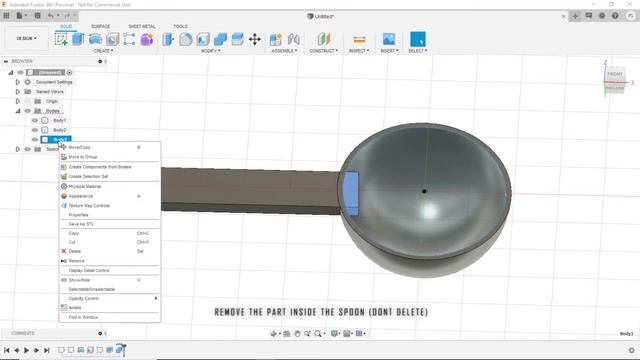Click the ViewCube front face
Screen dimensions: 640x360
(615, 74)
